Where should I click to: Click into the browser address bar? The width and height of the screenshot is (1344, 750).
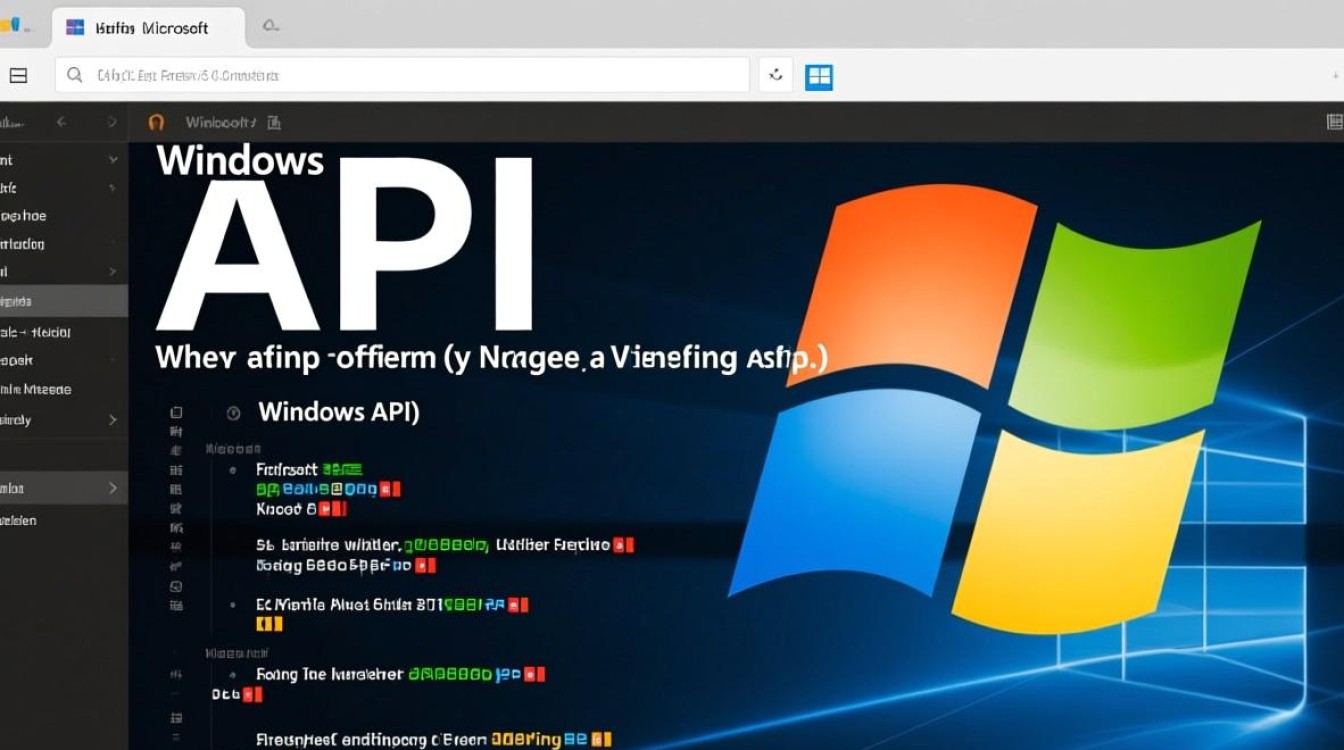400,75
